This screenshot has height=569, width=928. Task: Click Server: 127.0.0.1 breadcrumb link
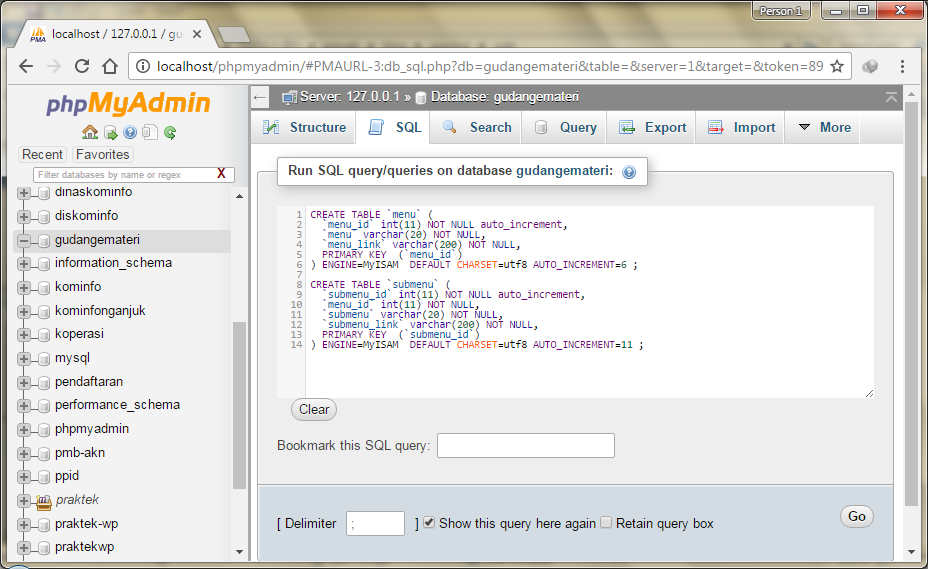[x=349, y=97]
